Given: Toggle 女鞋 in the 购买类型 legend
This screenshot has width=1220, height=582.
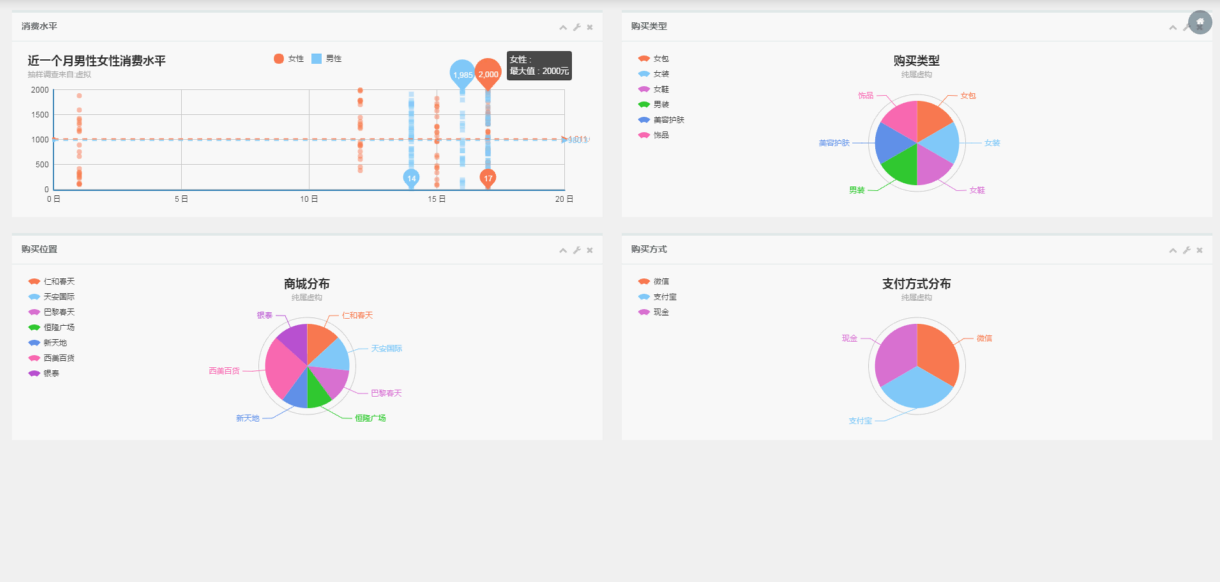Looking at the screenshot, I should (x=654, y=89).
